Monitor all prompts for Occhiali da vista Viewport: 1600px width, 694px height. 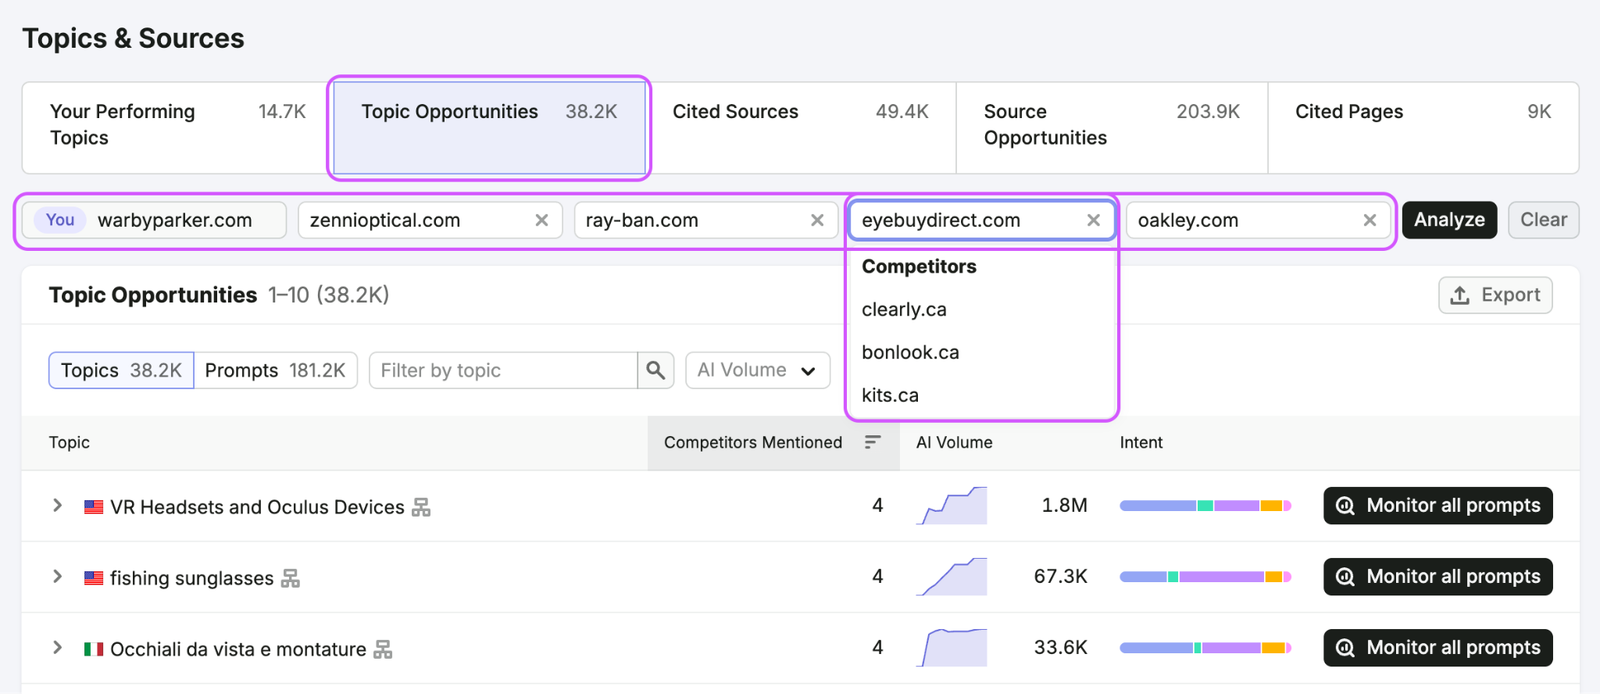(1438, 647)
